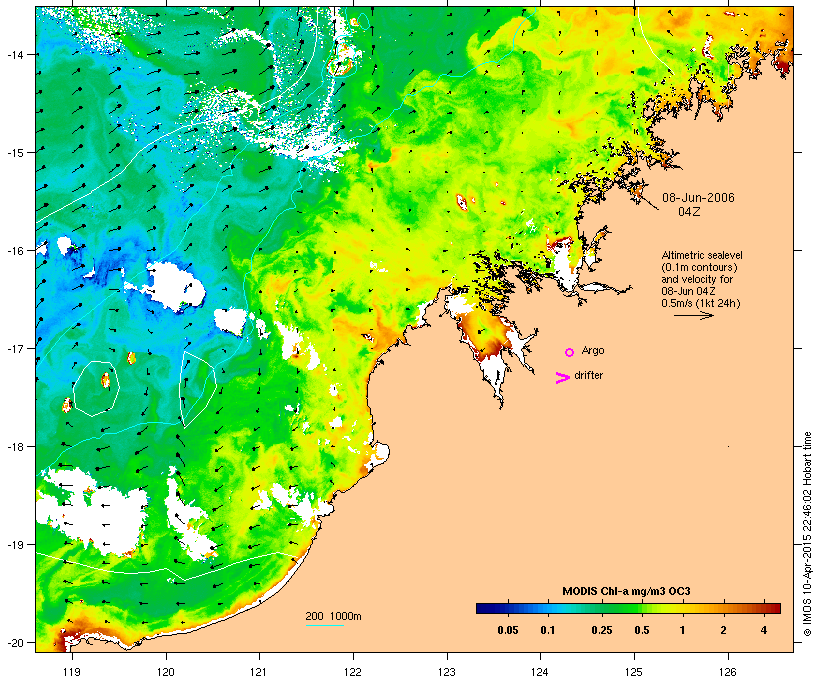Screen dimensions: 820x680
Task: Click the colorbar value 1
Action: [x=682, y=630]
